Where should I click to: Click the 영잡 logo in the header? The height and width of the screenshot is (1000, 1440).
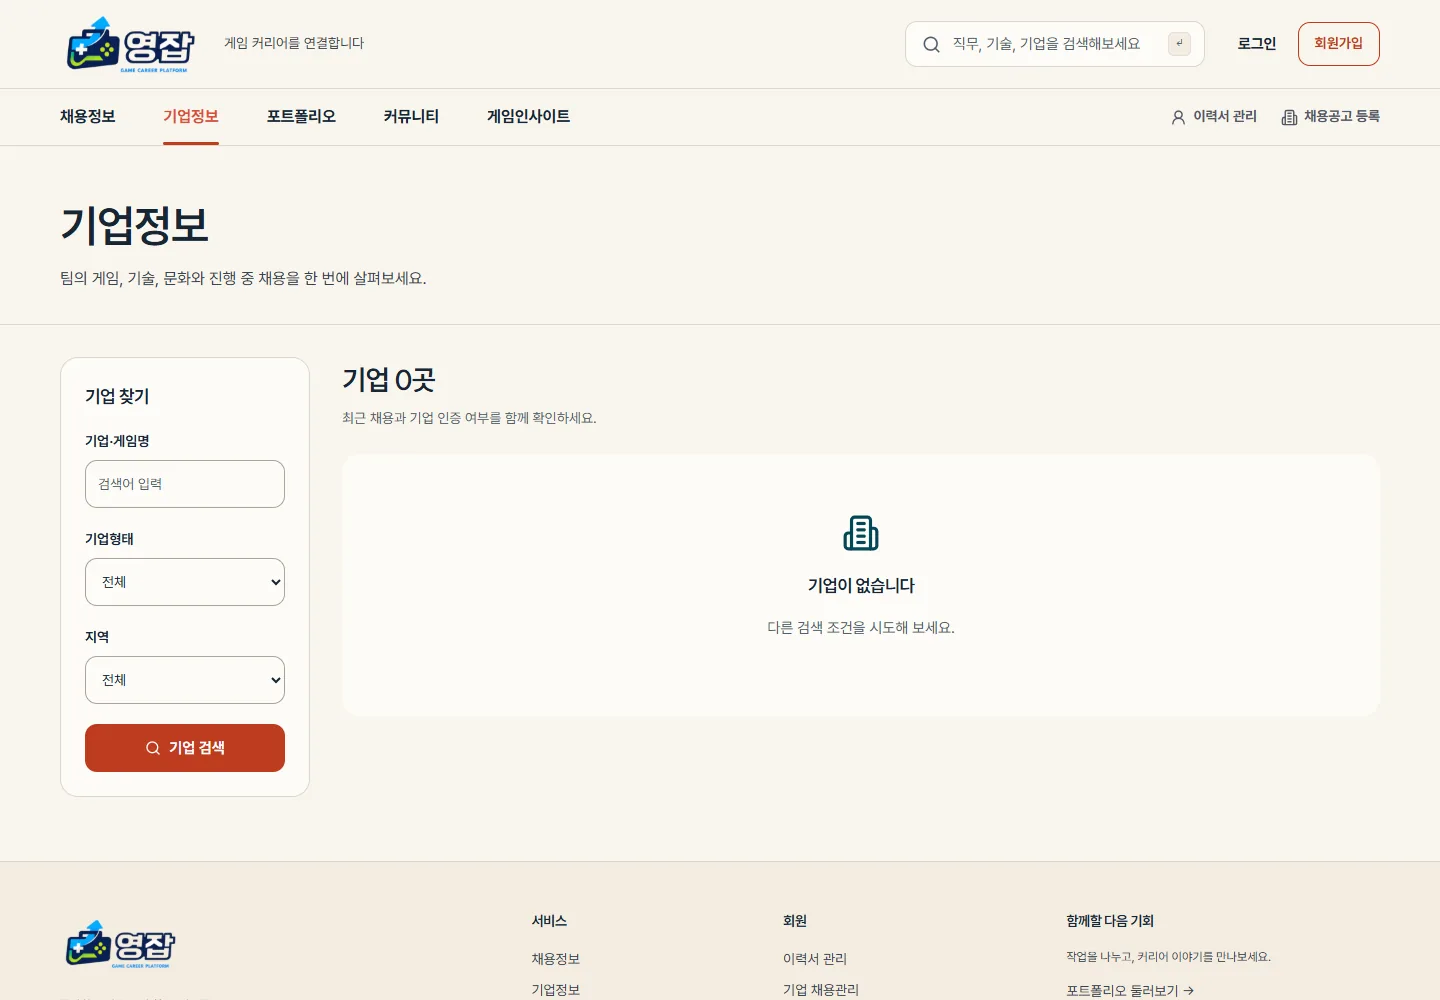(130, 44)
